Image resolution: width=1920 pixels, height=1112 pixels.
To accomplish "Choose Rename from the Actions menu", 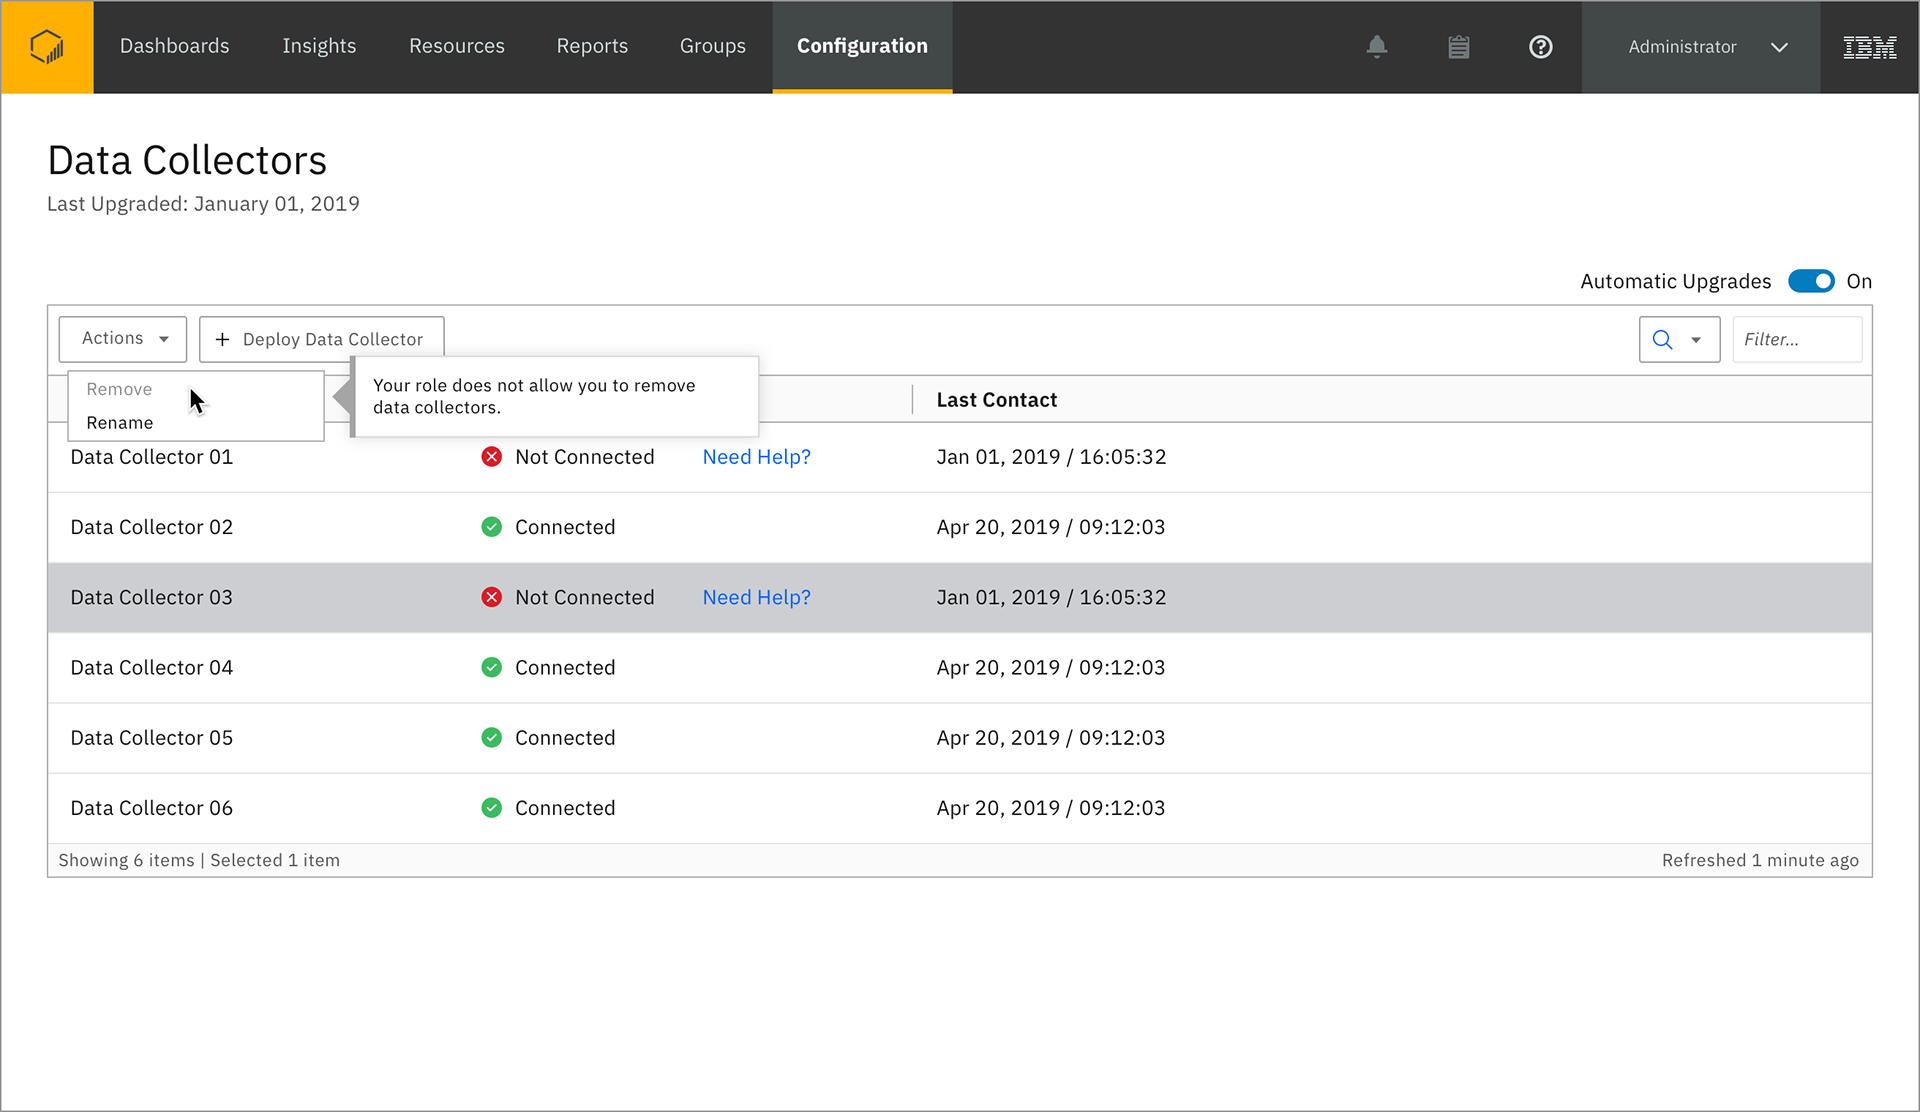I will pyautogui.click(x=120, y=423).
